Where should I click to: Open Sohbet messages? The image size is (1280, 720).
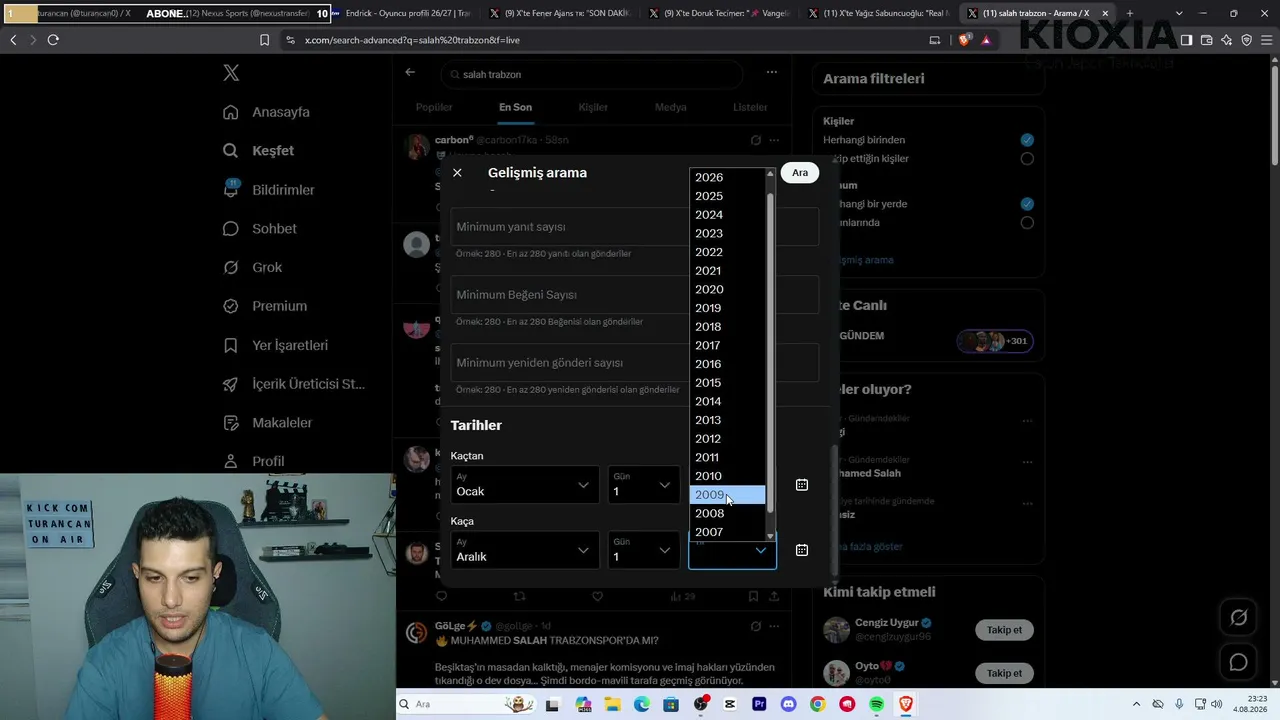[260, 229]
